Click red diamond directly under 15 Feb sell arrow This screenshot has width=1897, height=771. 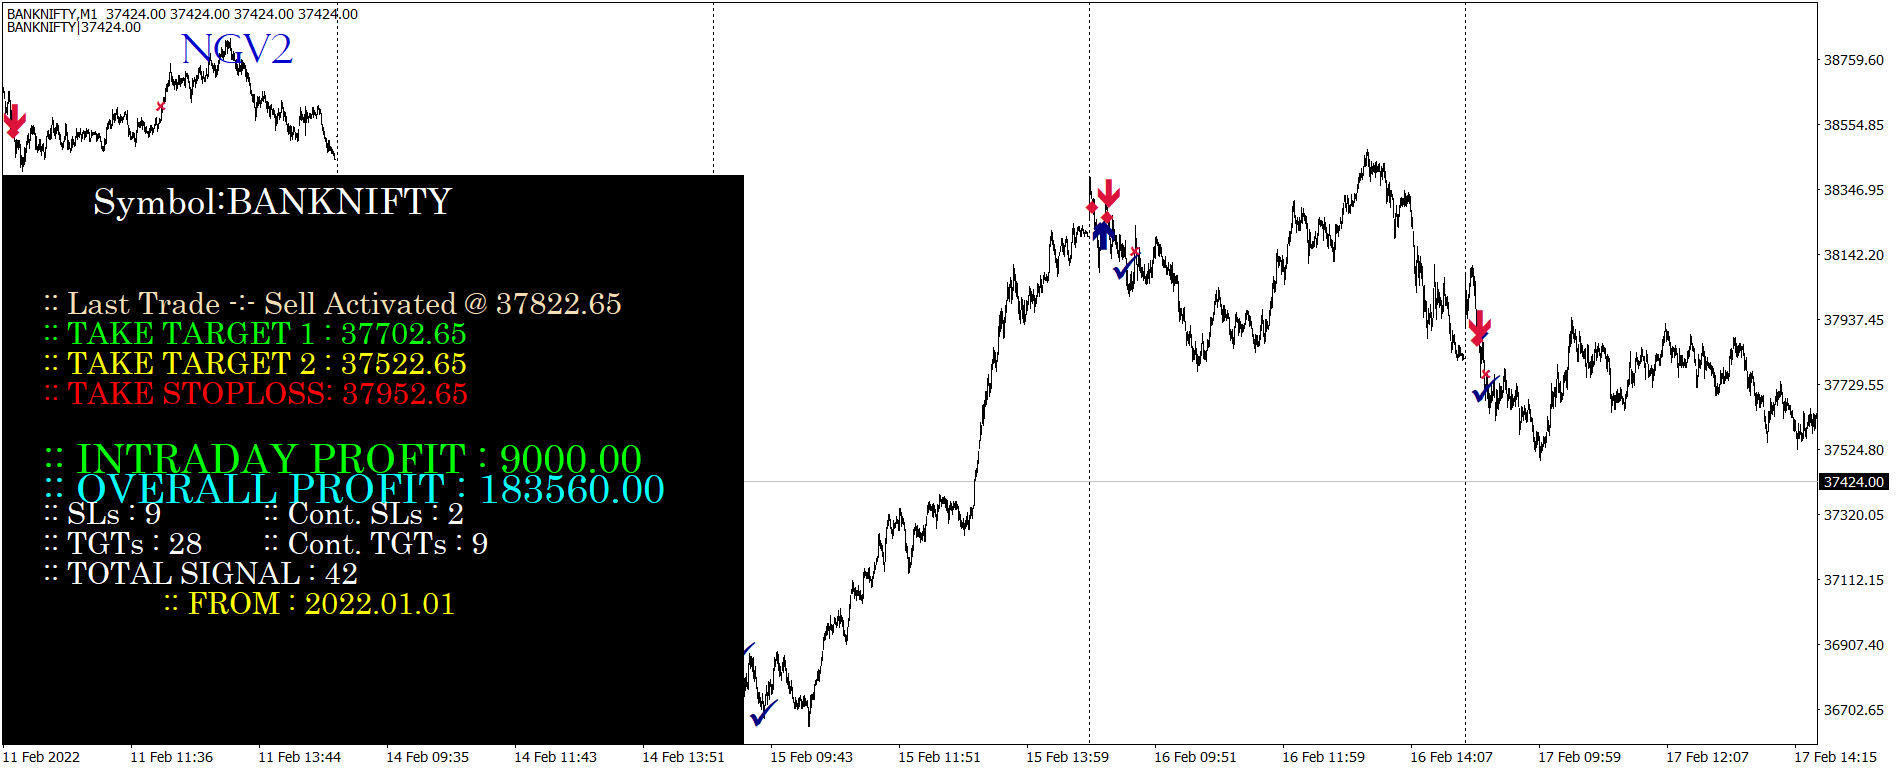coord(1107,218)
